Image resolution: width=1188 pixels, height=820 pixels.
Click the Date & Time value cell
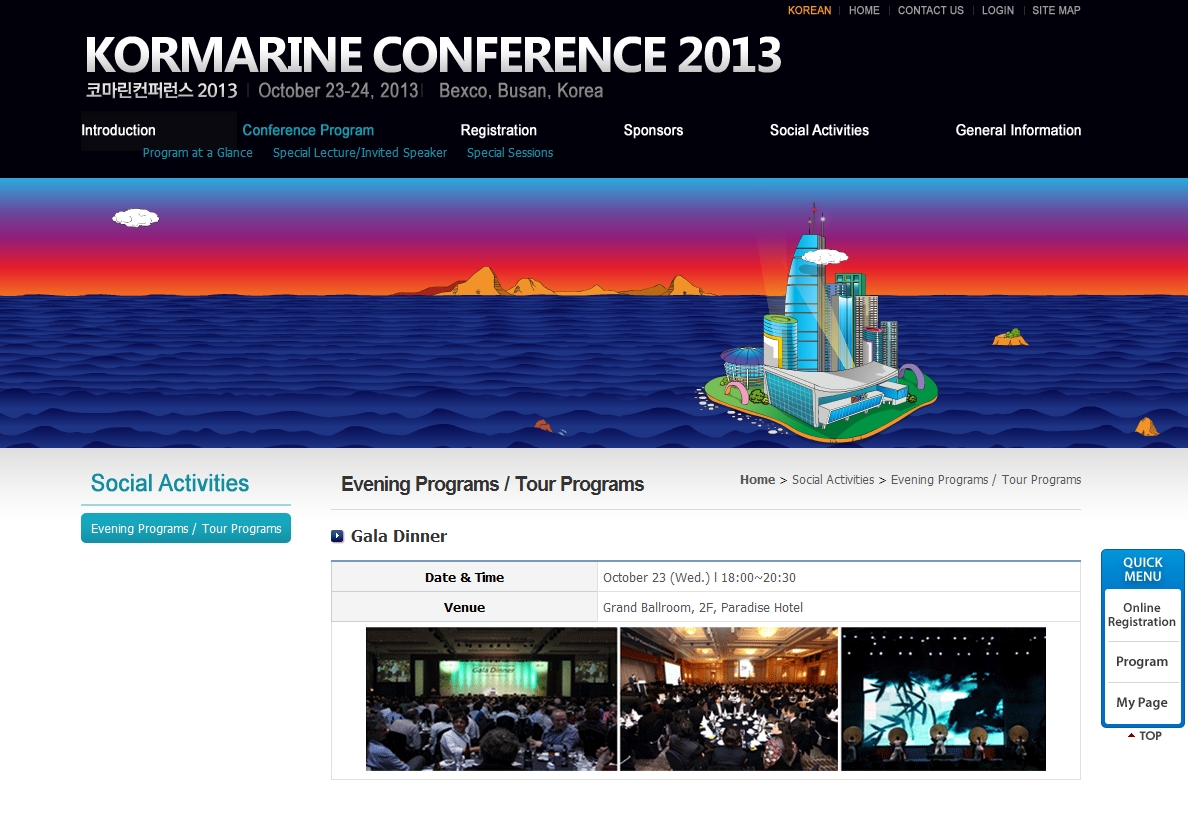coord(839,577)
